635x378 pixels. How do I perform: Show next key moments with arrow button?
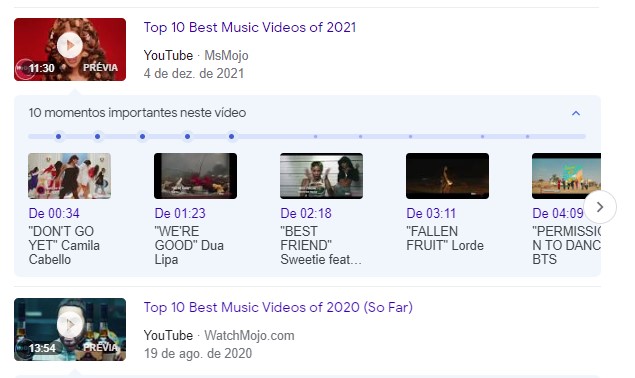click(x=600, y=207)
